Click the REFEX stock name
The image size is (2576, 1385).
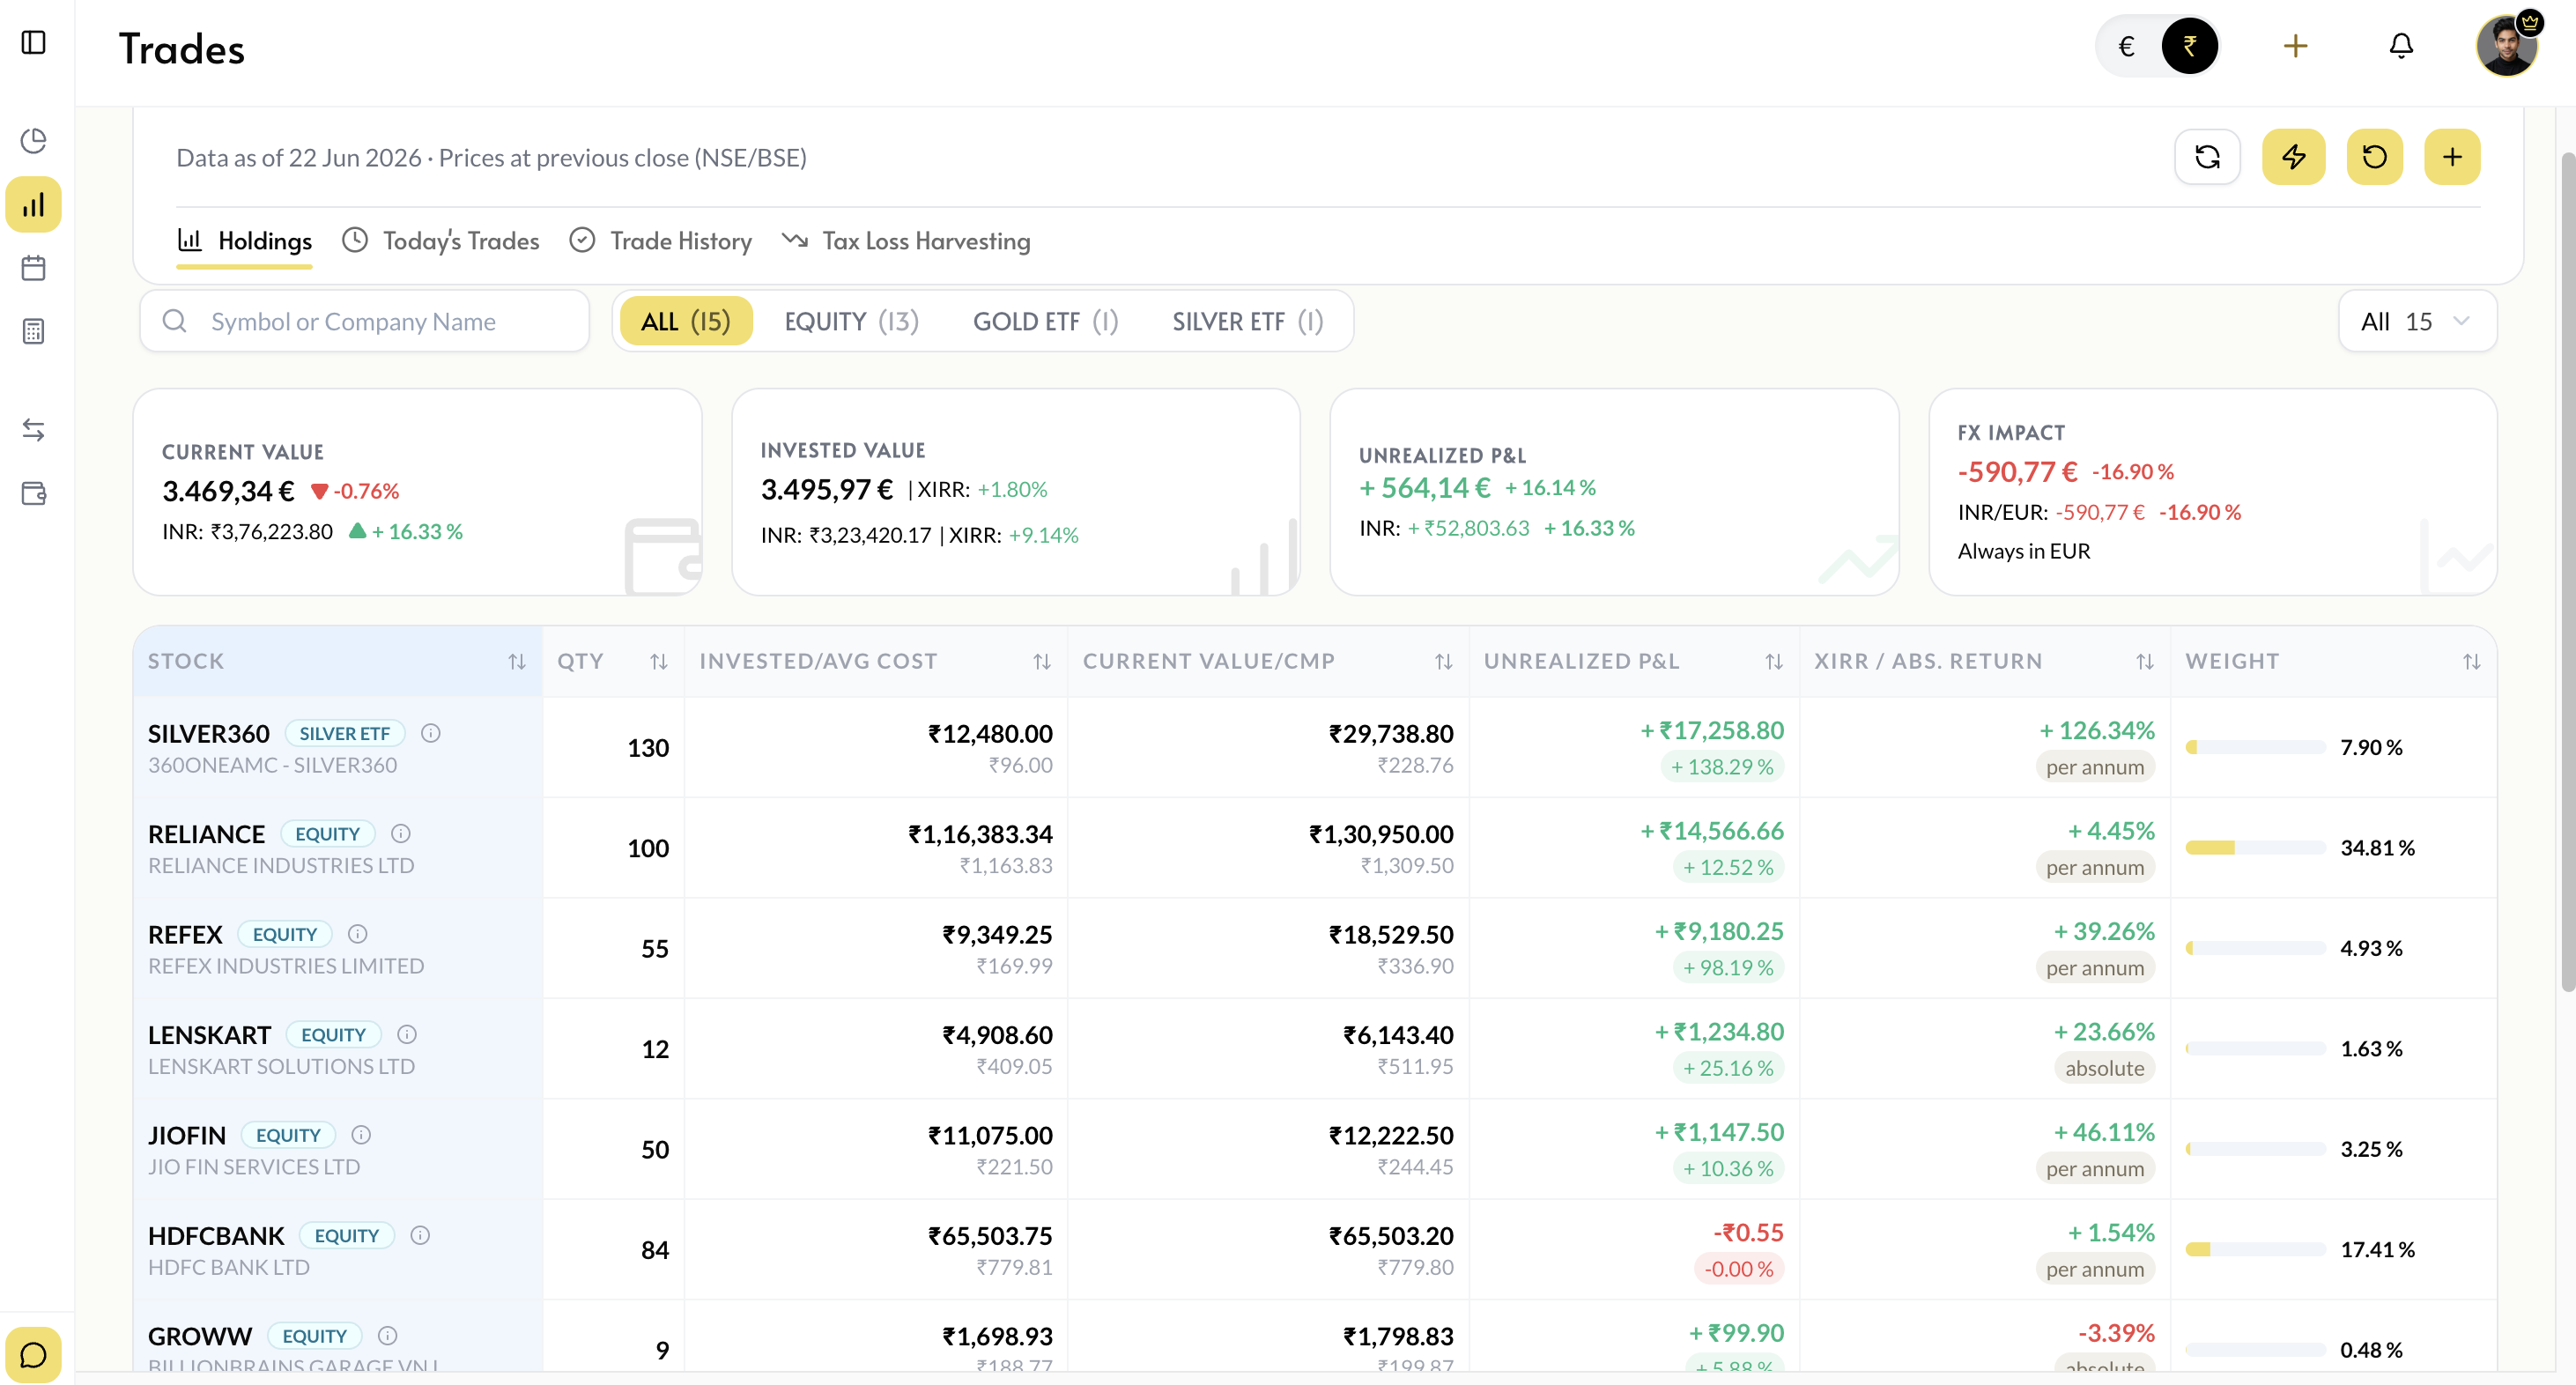point(185,935)
